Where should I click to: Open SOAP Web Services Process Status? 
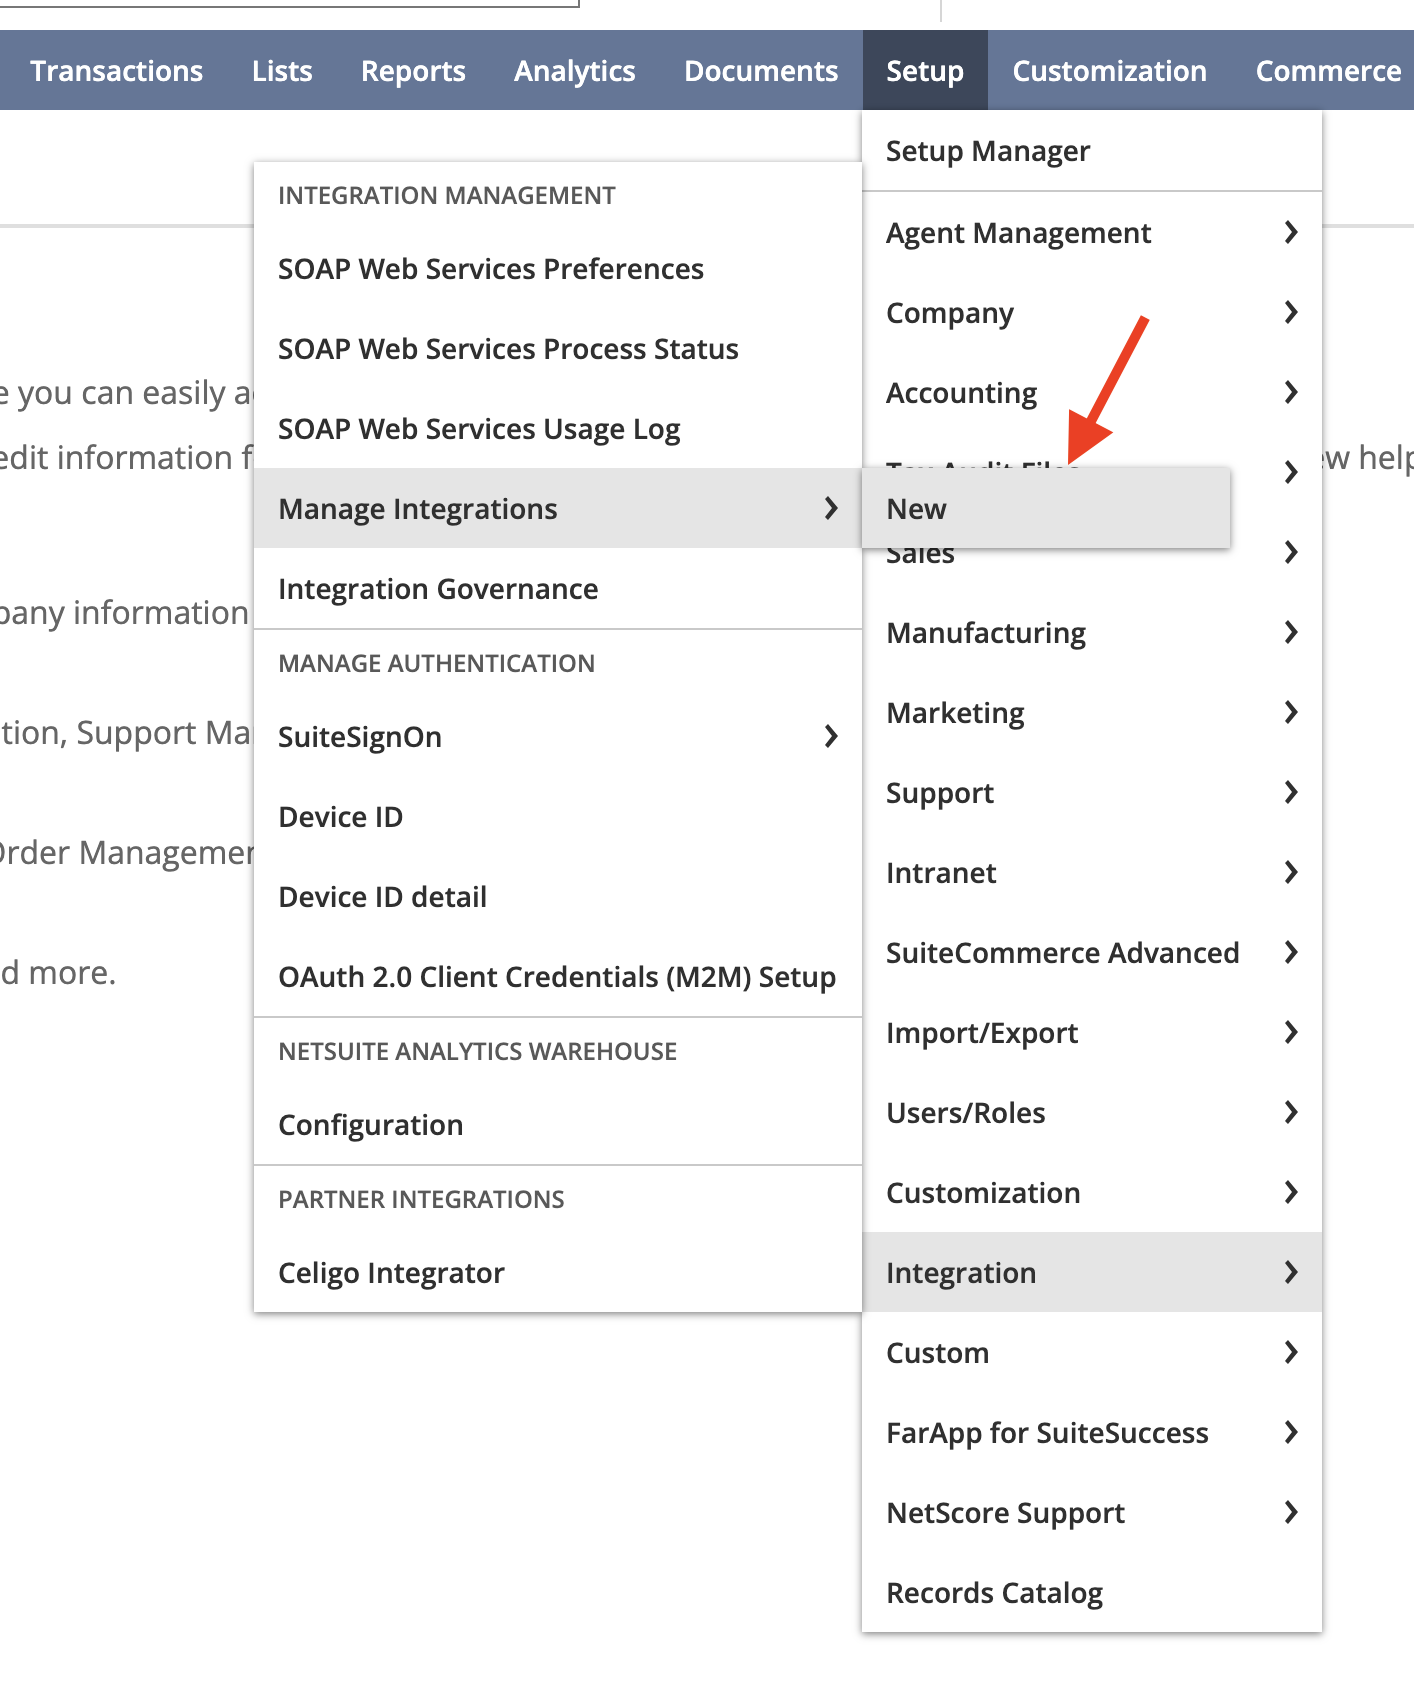[558, 349]
